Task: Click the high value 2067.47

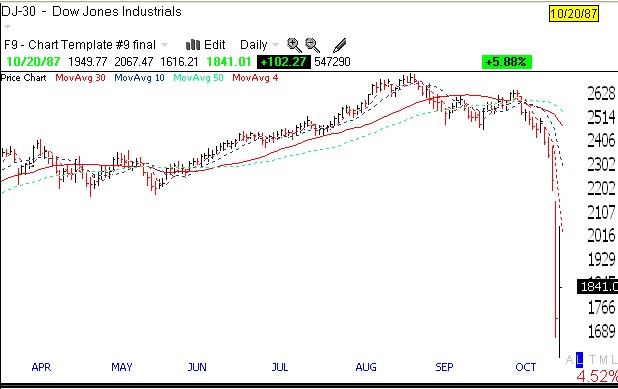Action: tap(134, 62)
